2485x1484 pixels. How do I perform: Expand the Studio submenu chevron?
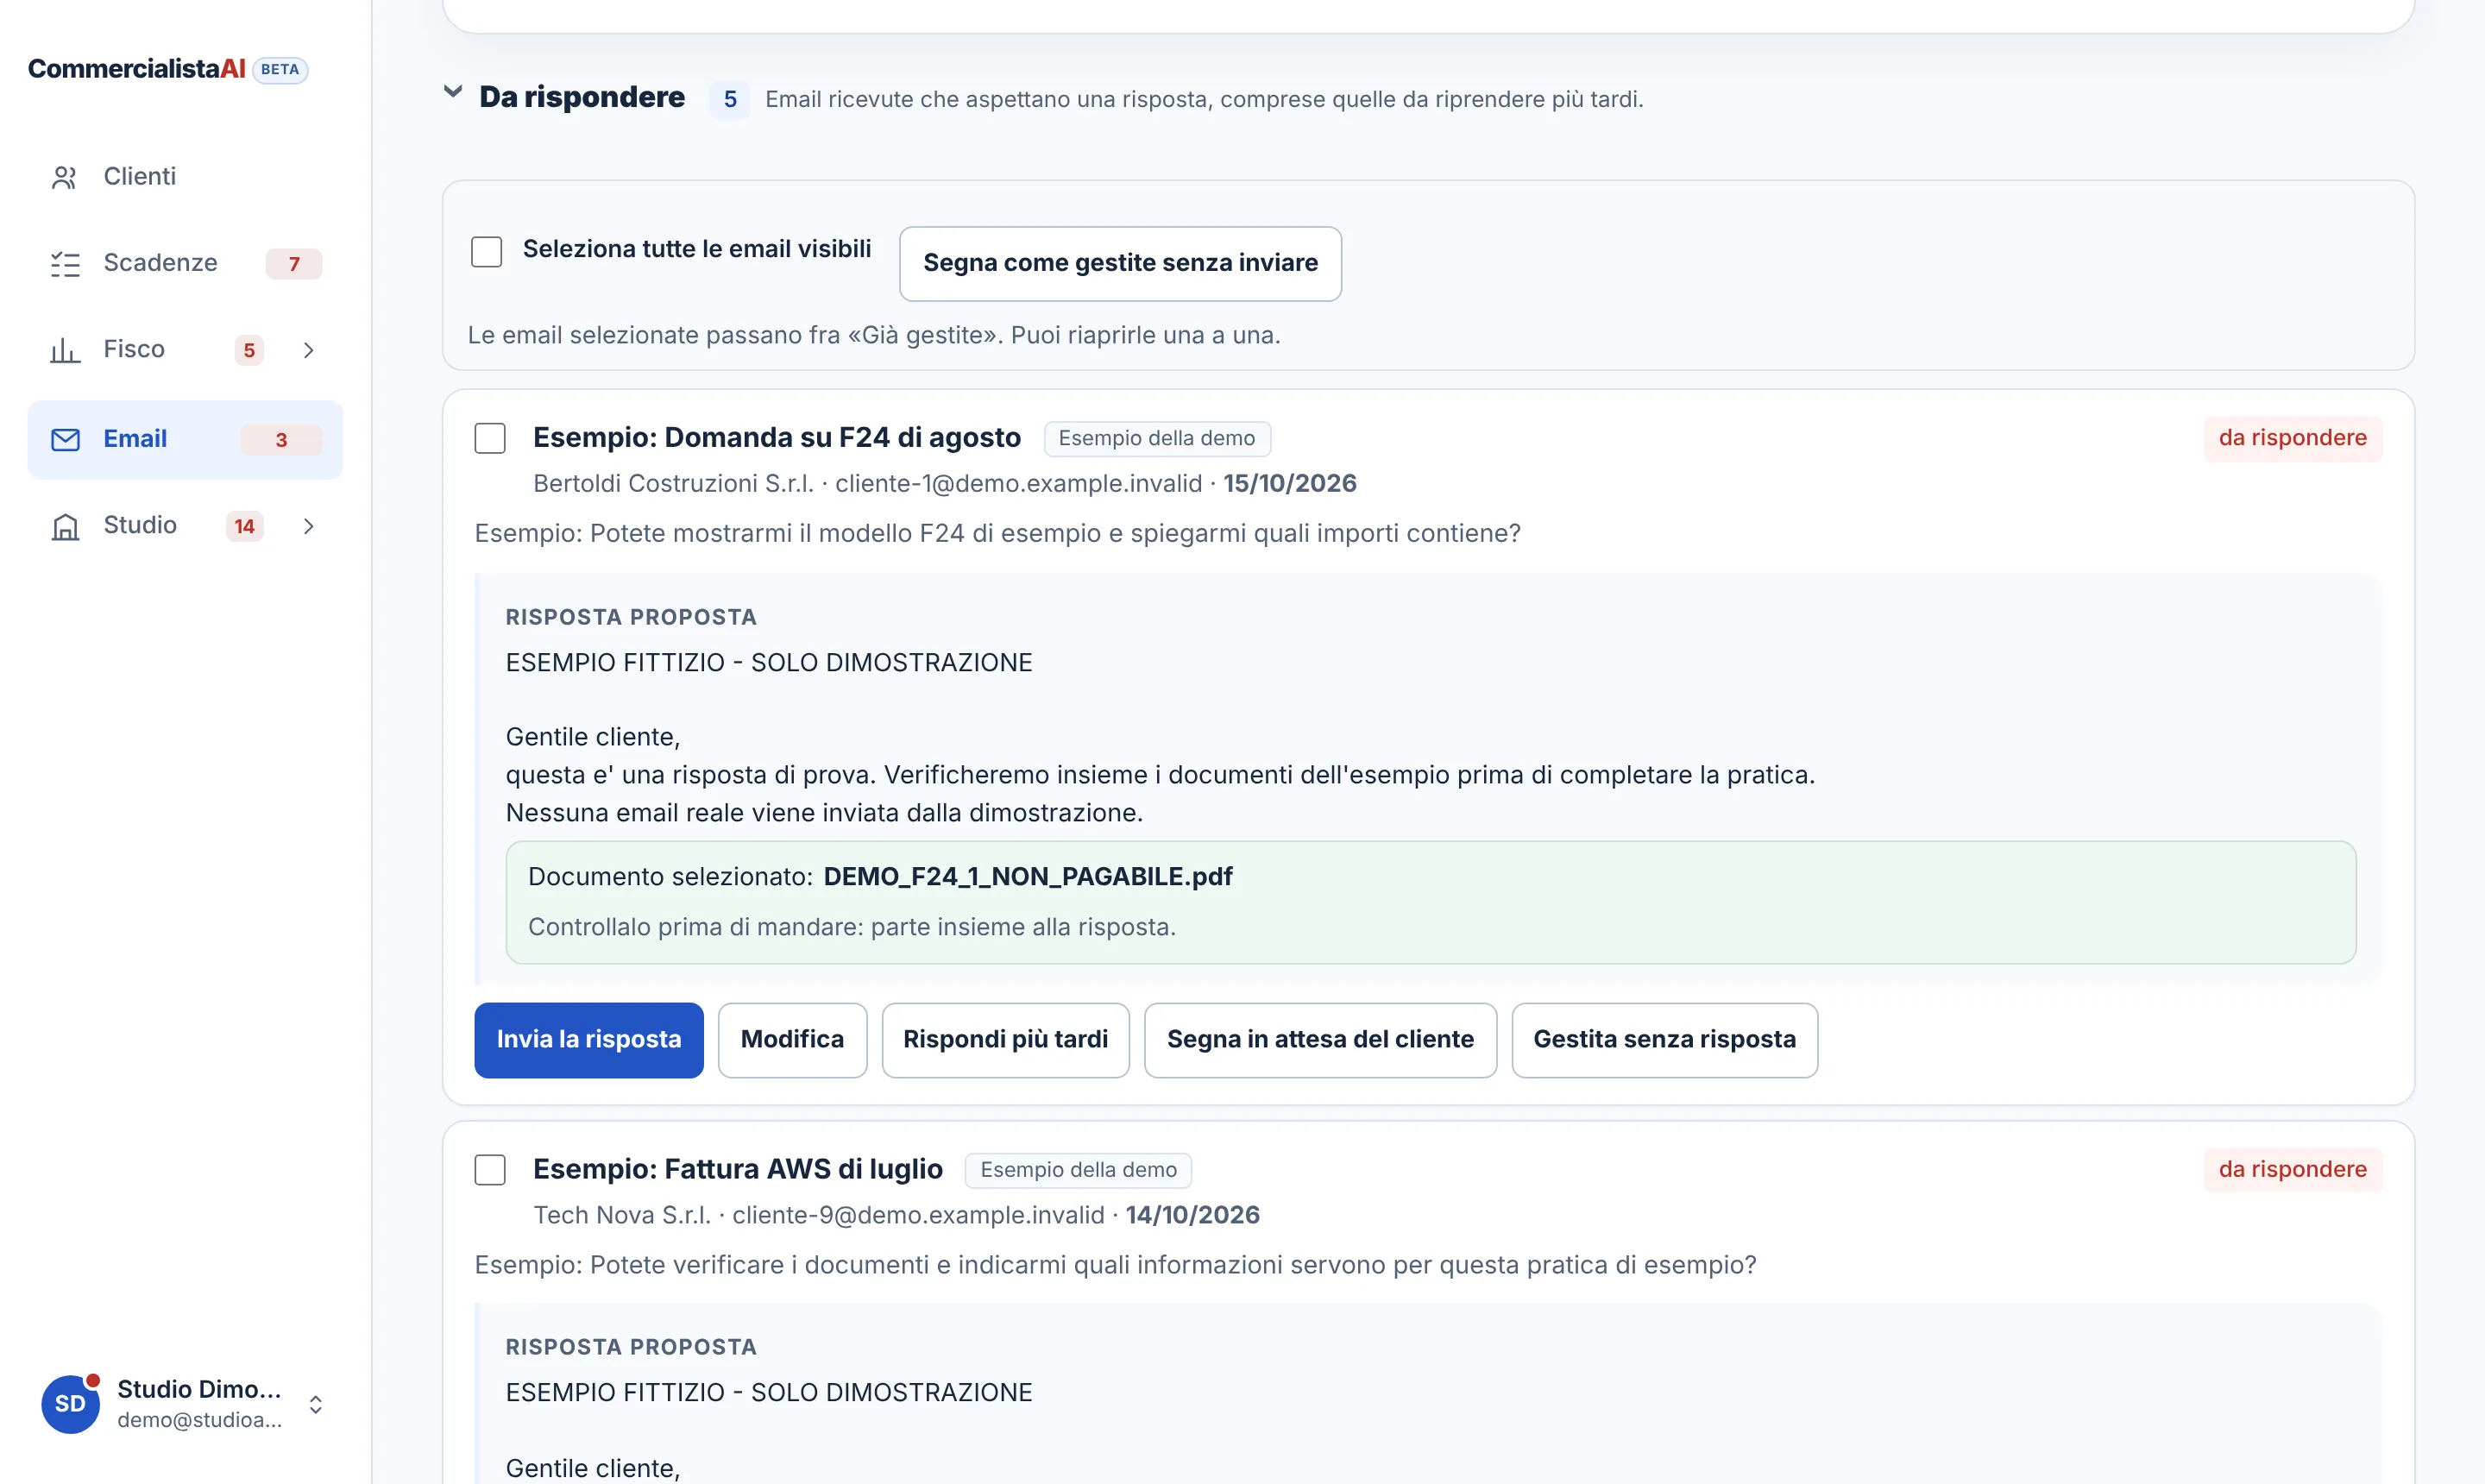pos(308,526)
